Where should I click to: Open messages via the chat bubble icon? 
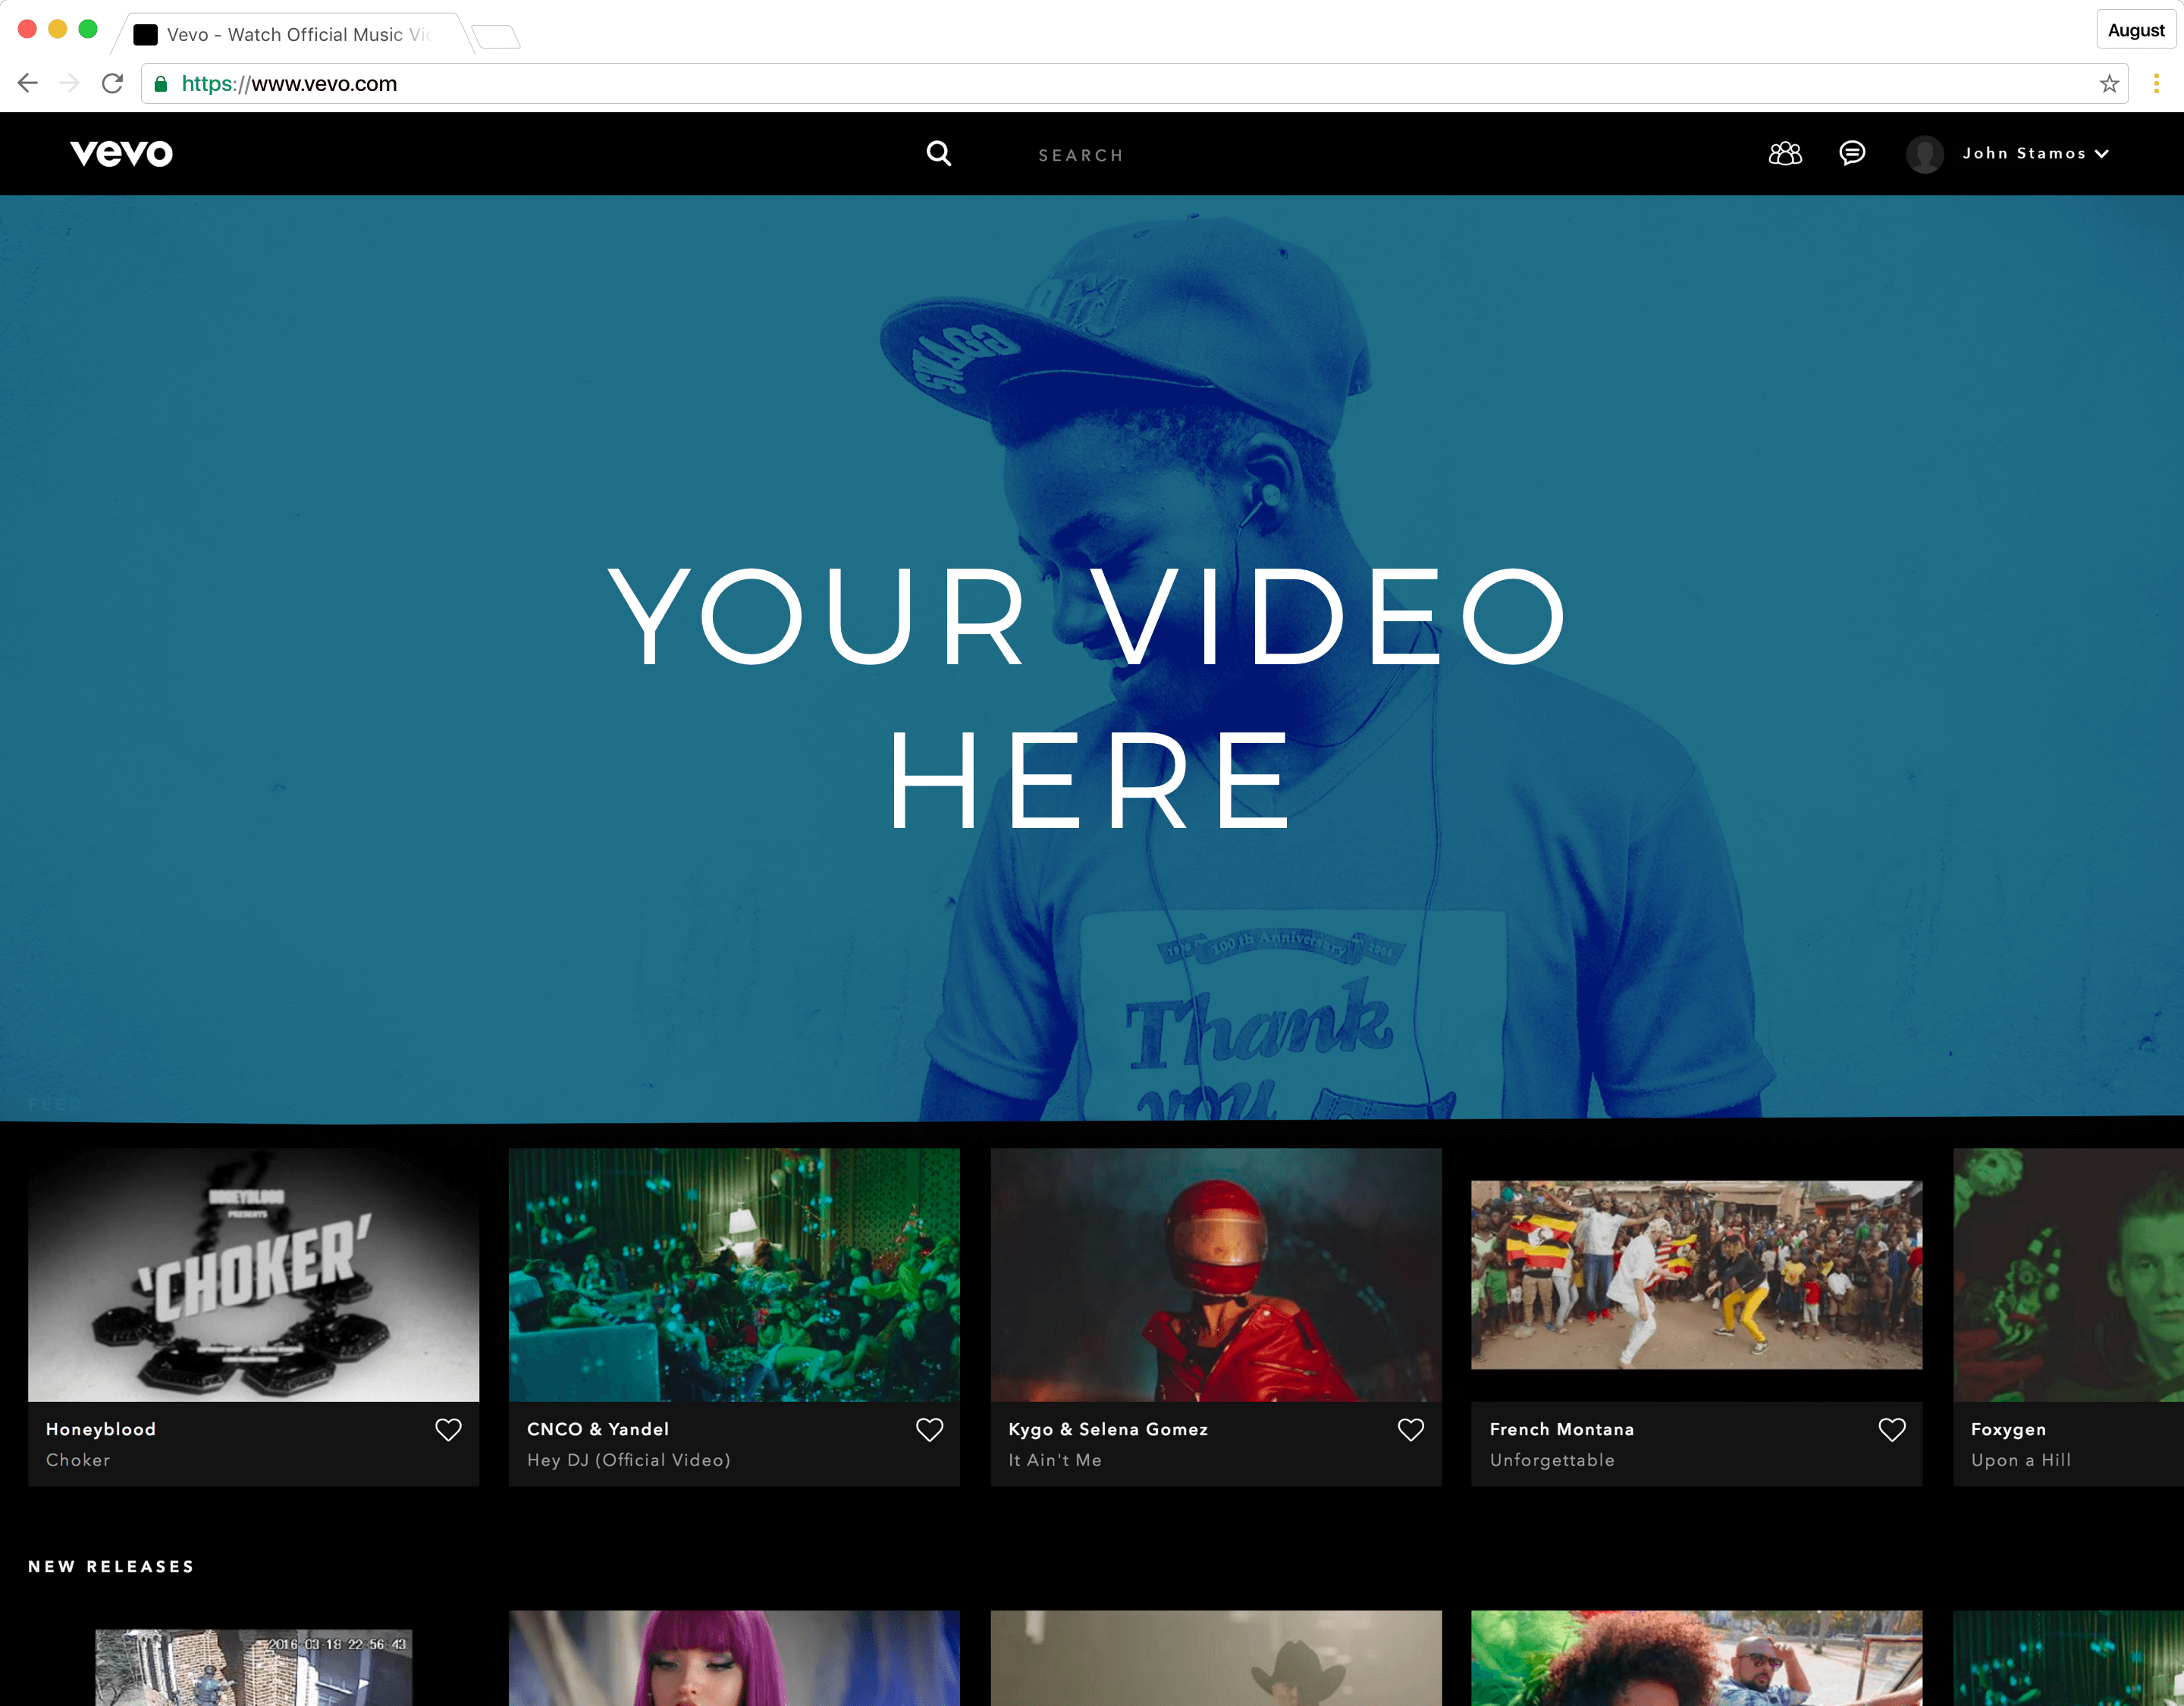[x=1852, y=153]
